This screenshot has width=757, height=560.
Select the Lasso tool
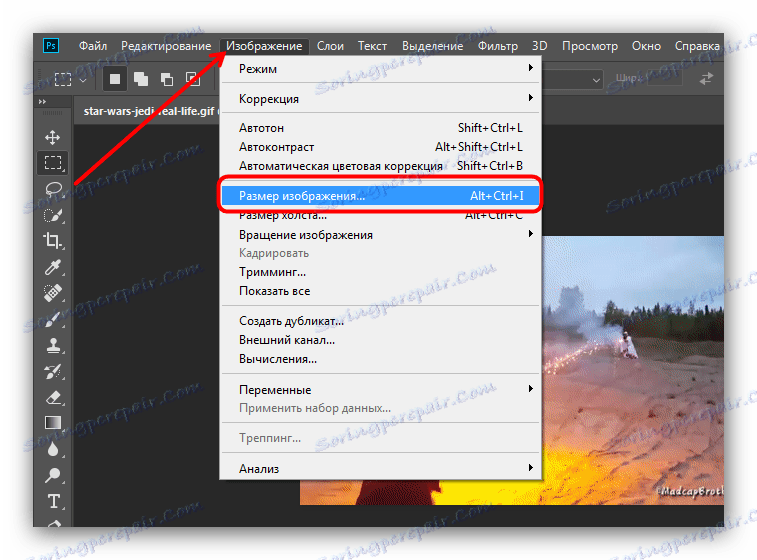[x=53, y=189]
